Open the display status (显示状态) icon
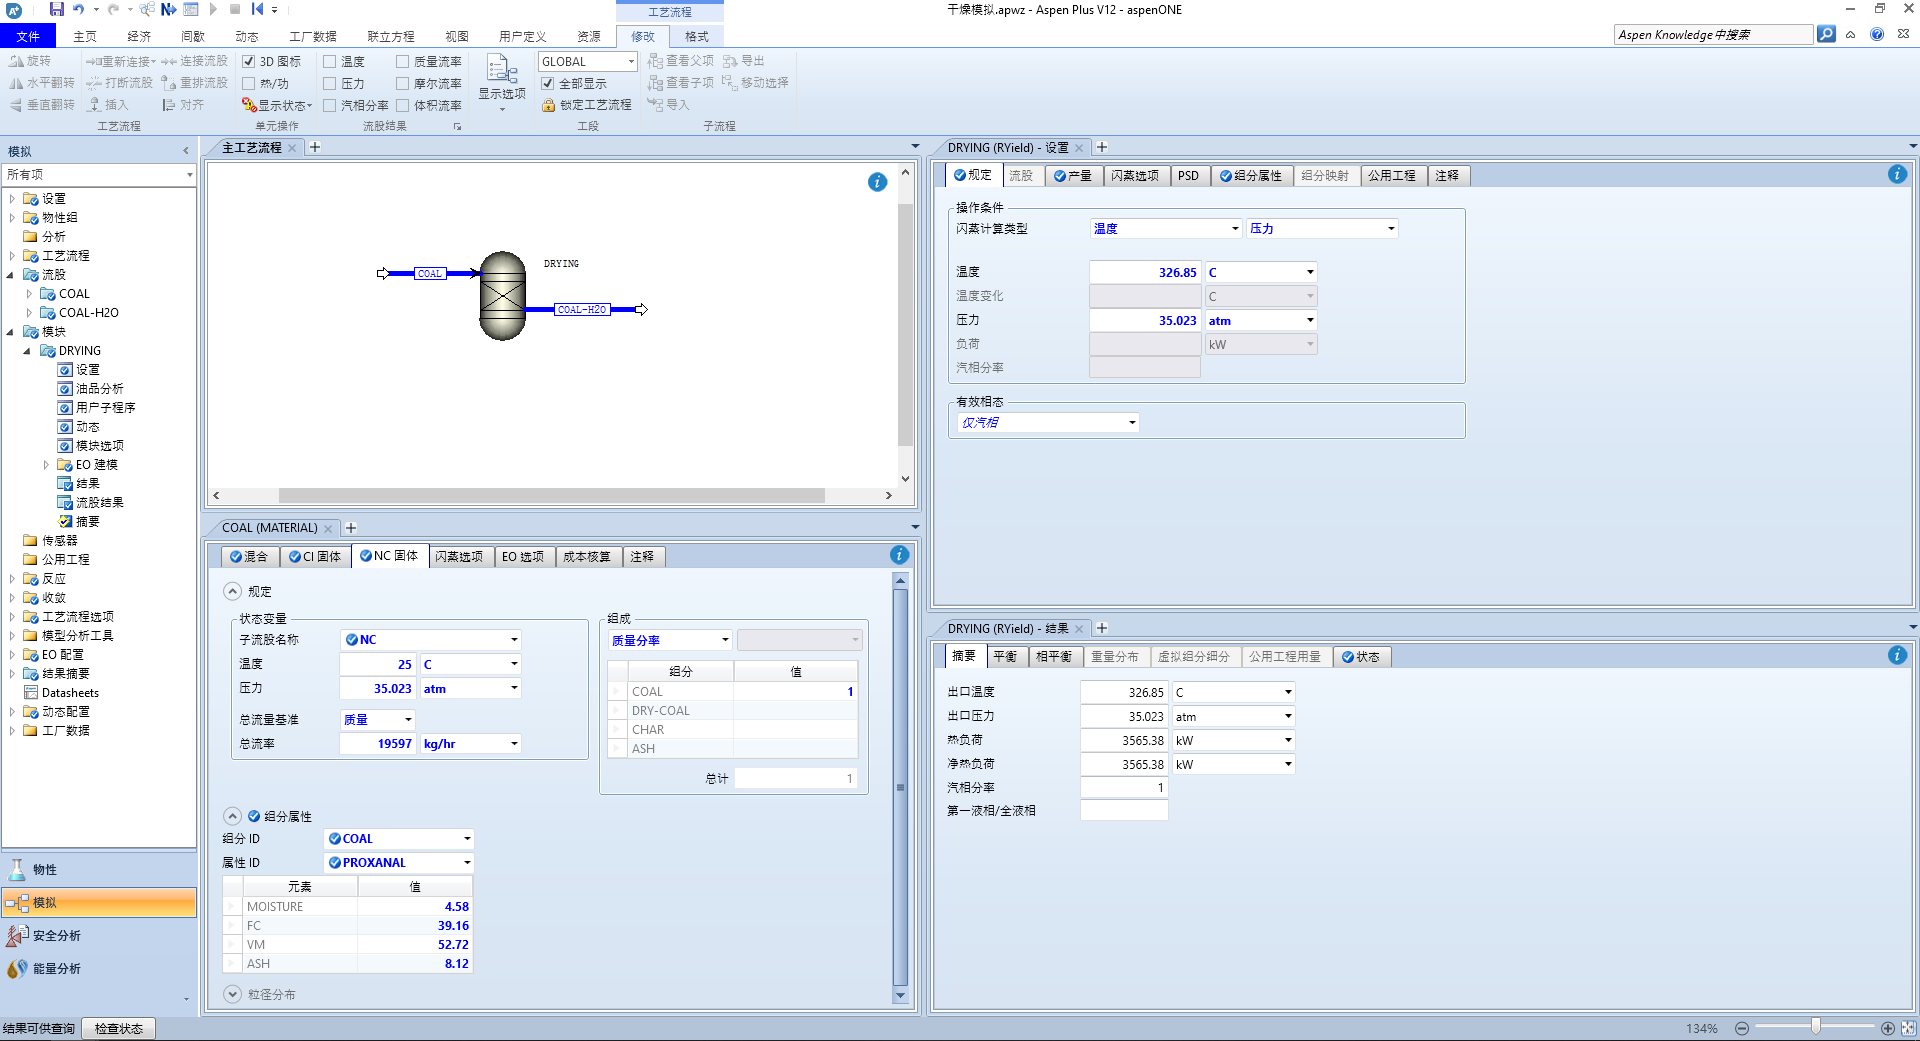 [249, 105]
